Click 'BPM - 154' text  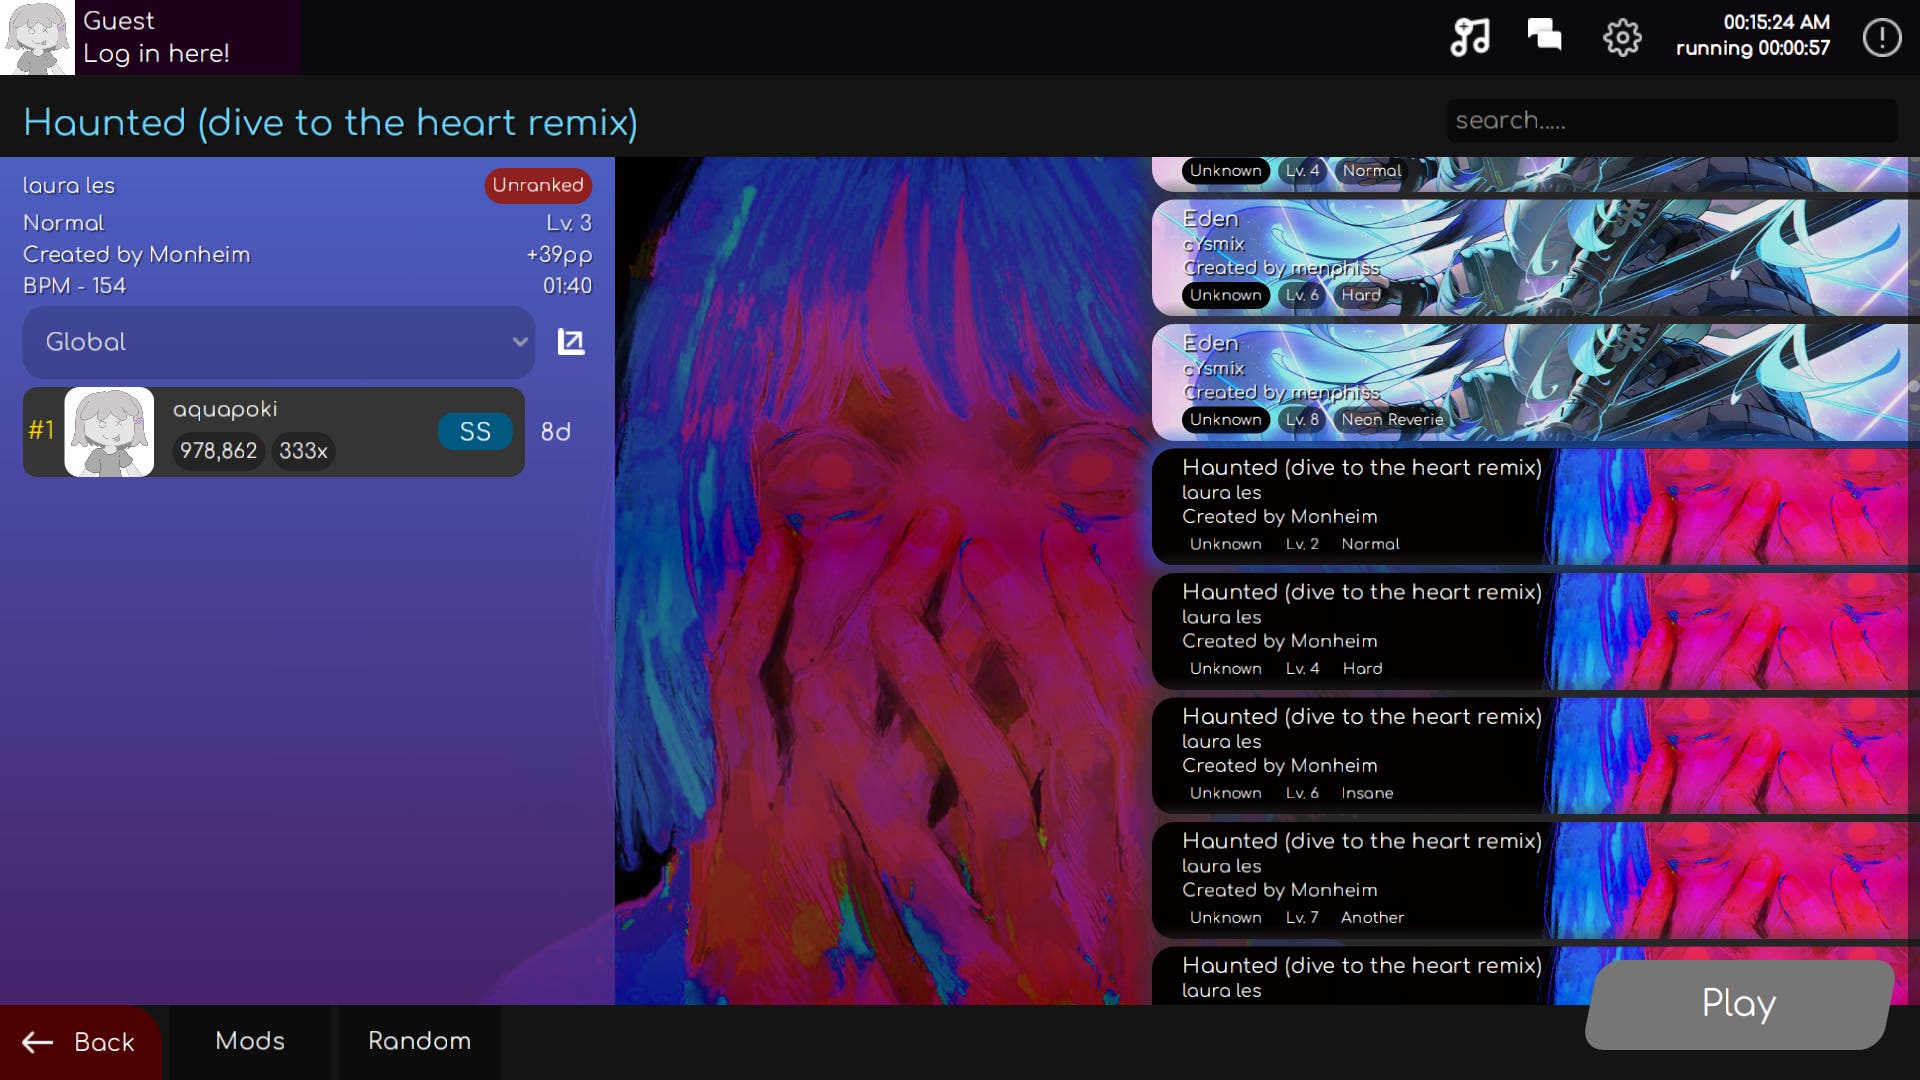[74, 286]
